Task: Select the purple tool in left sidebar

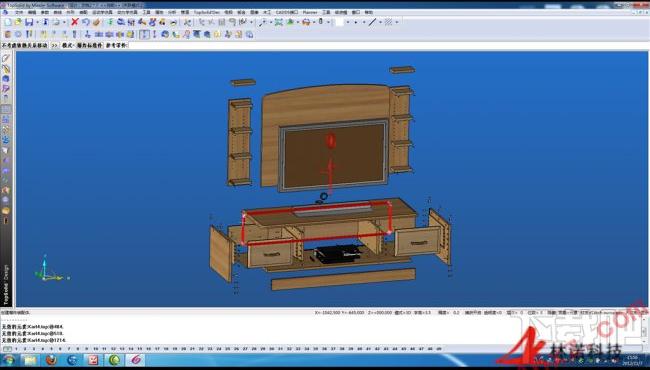Action: [x=6, y=89]
